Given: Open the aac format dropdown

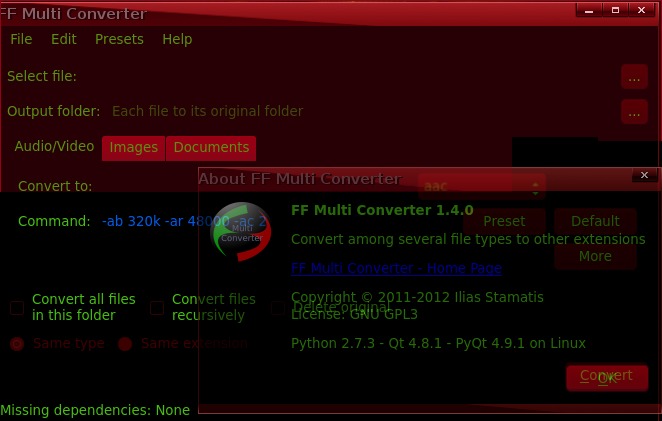Looking at the screenshot, I should point(482,186).
